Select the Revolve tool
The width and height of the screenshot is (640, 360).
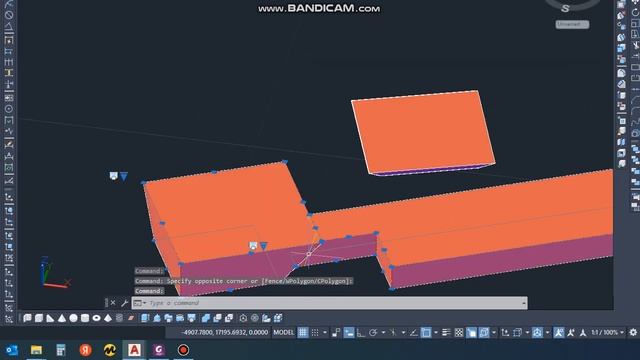click(180, 318)
